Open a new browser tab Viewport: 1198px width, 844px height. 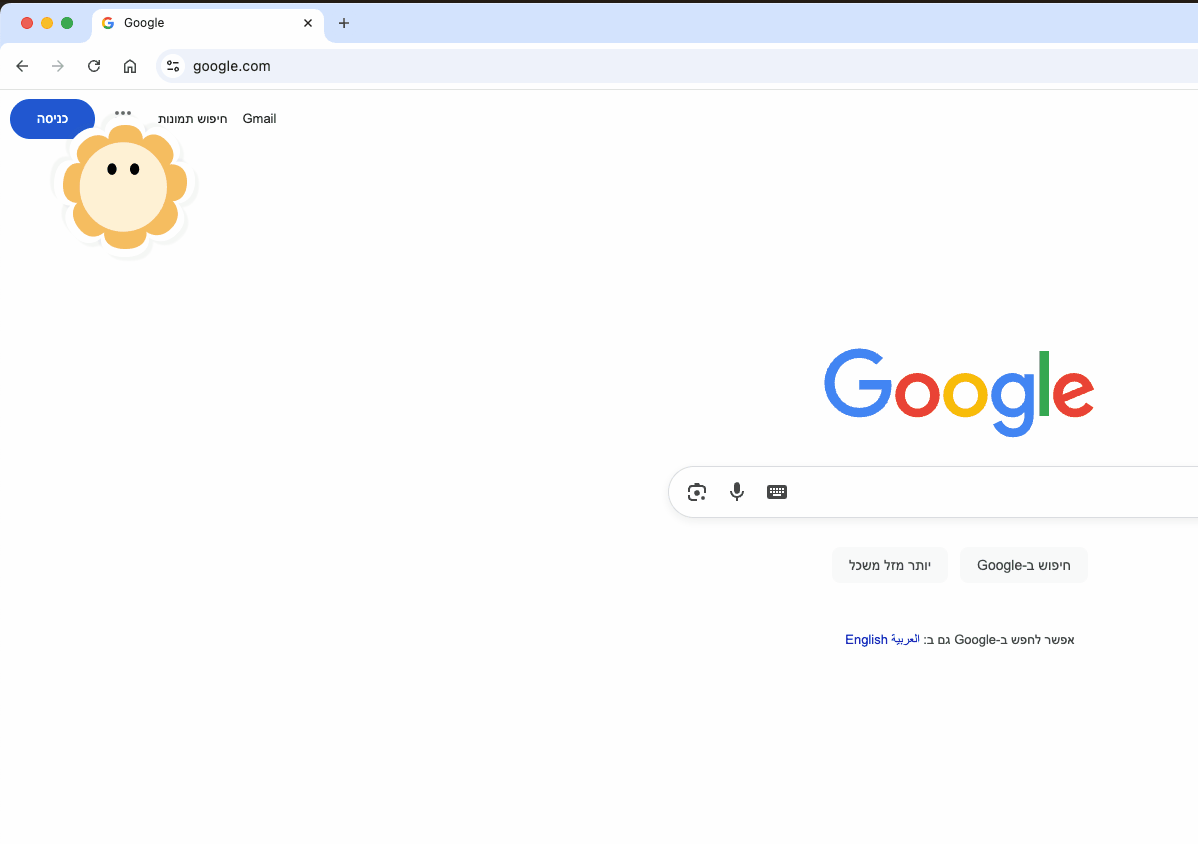coord(344,23)
